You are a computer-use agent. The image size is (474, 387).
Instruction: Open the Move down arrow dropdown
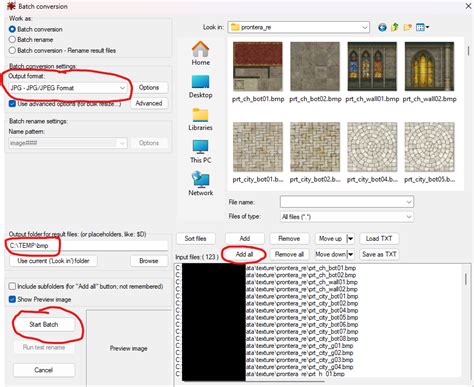click(x=350, y=254)
